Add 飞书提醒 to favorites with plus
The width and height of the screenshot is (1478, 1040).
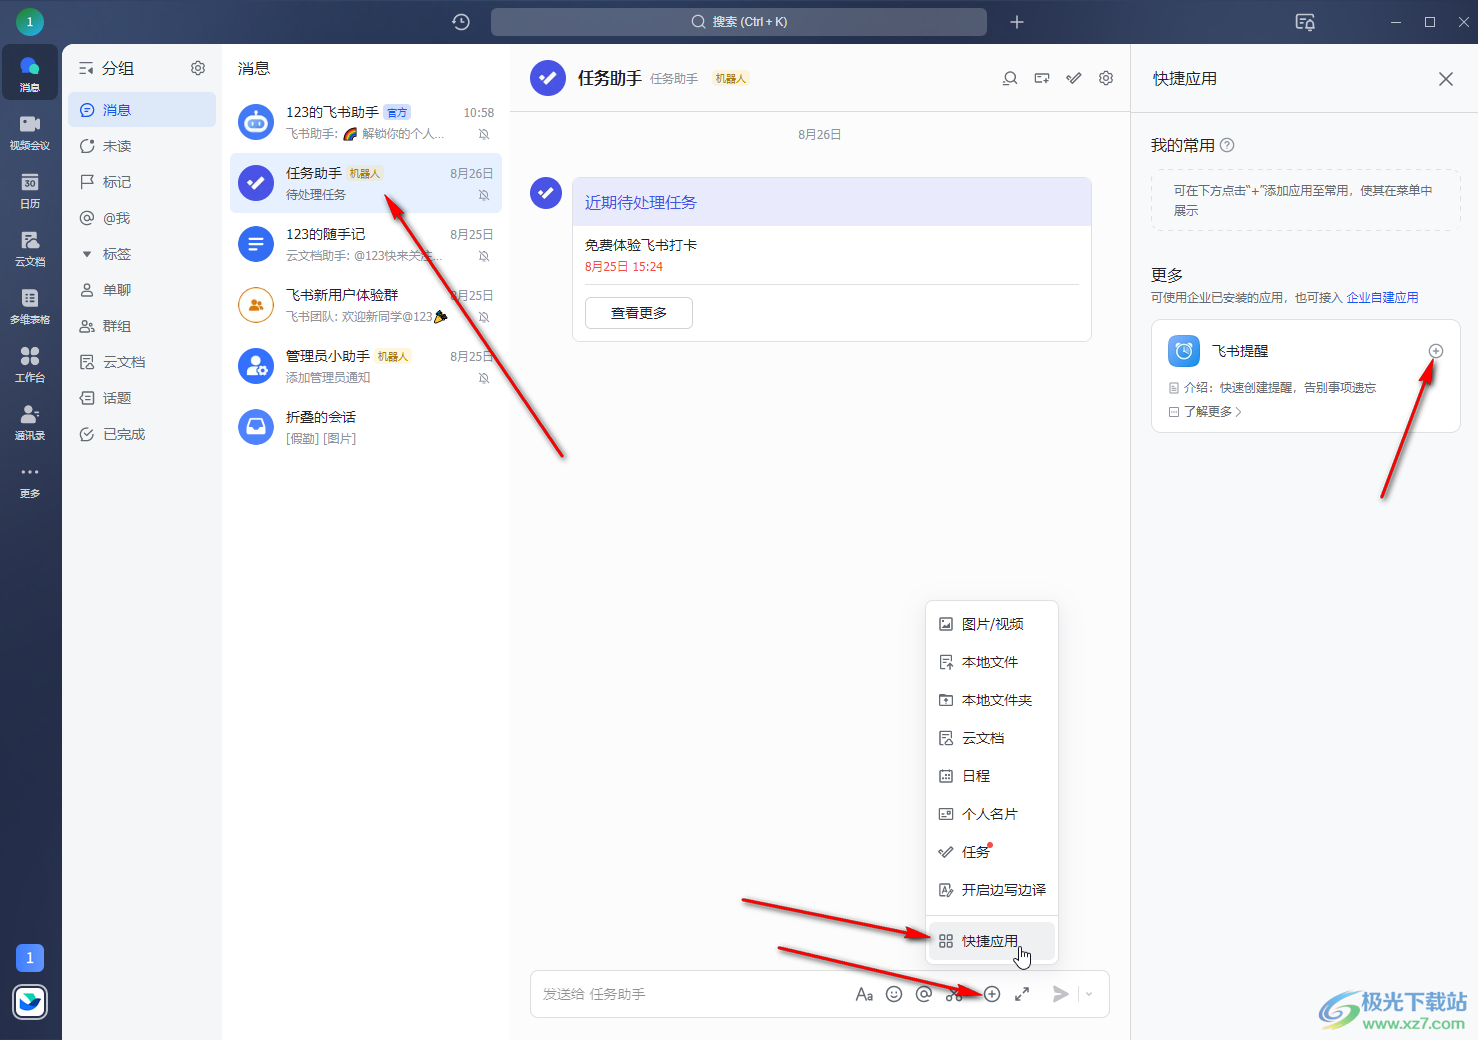click(1436, 351)
